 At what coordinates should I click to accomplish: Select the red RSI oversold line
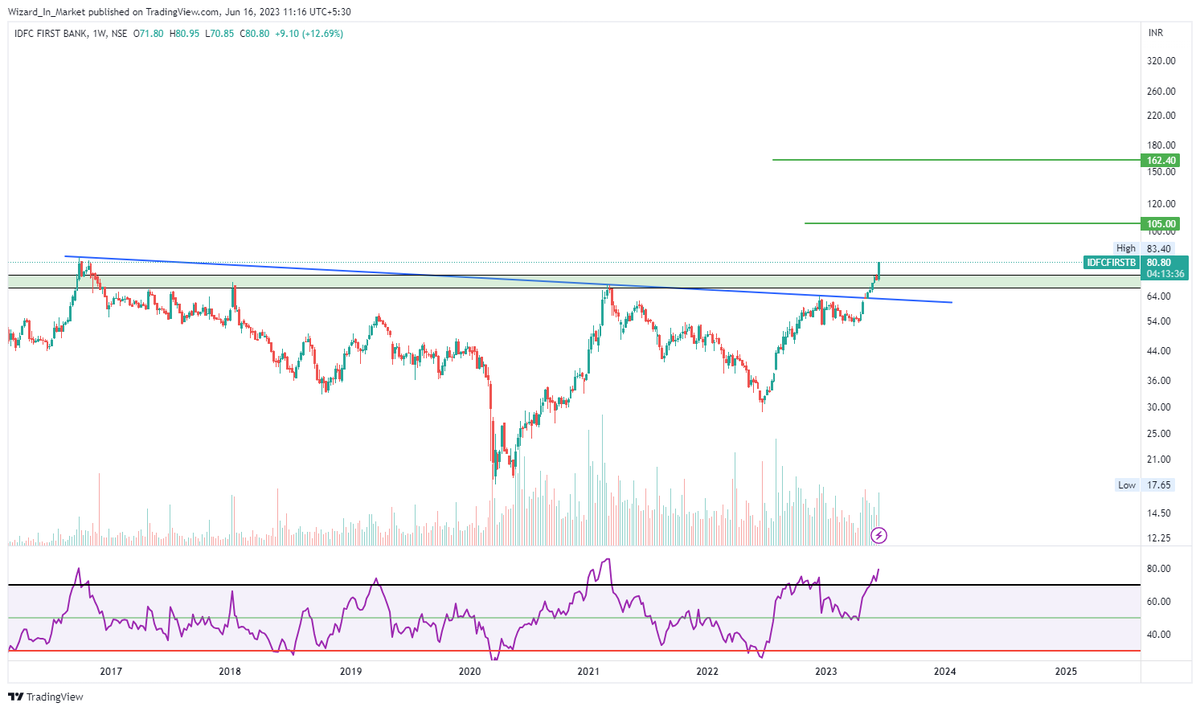(574, 651)
